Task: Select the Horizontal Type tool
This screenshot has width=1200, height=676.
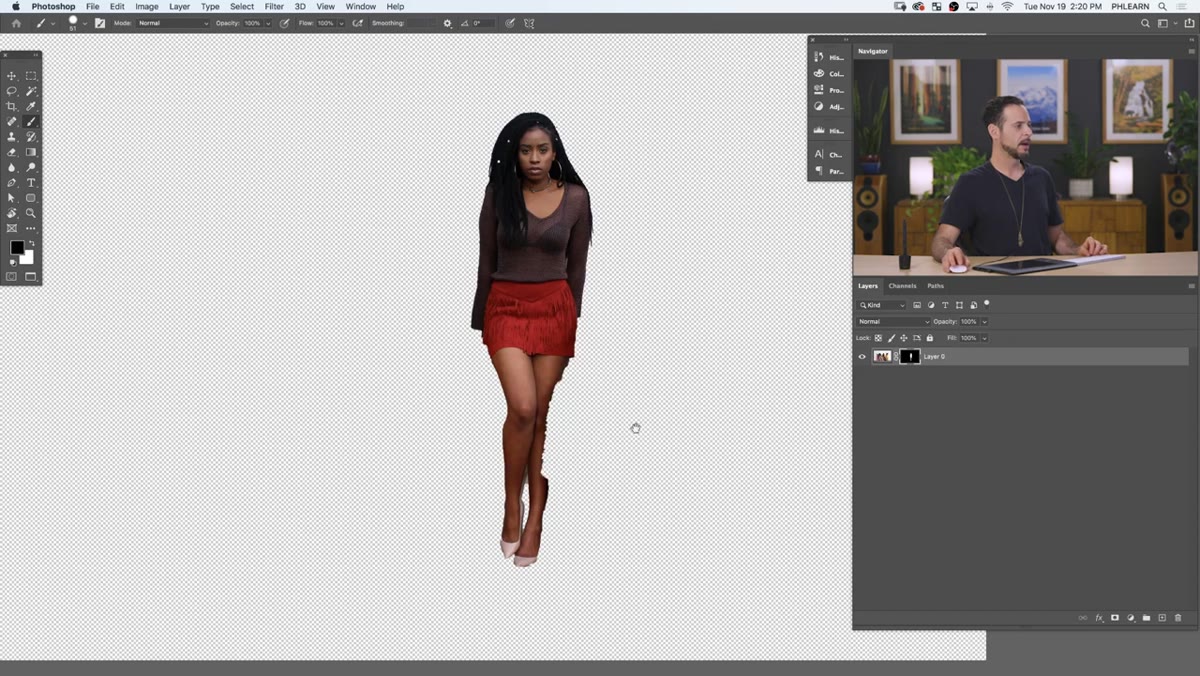Action: 31,183
